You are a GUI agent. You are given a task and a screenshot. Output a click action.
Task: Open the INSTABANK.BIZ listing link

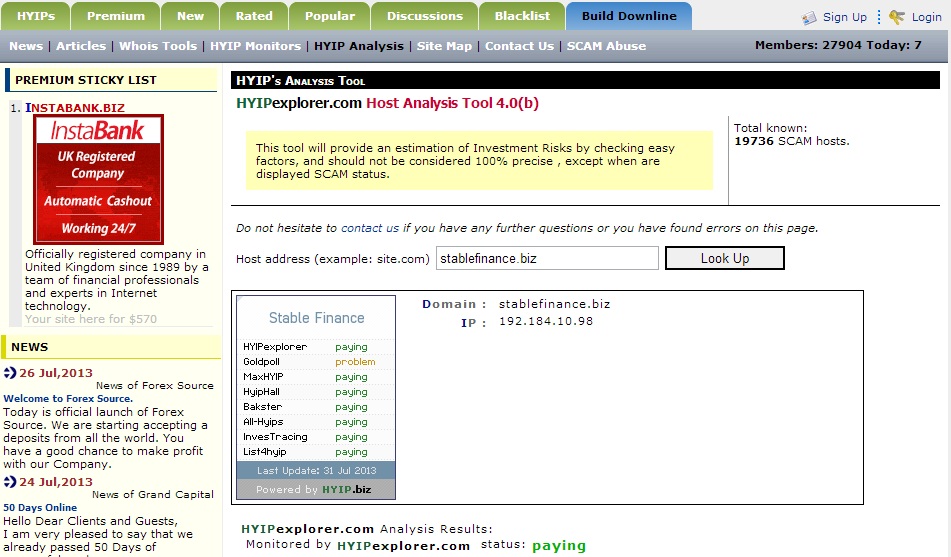pos(75,107)
